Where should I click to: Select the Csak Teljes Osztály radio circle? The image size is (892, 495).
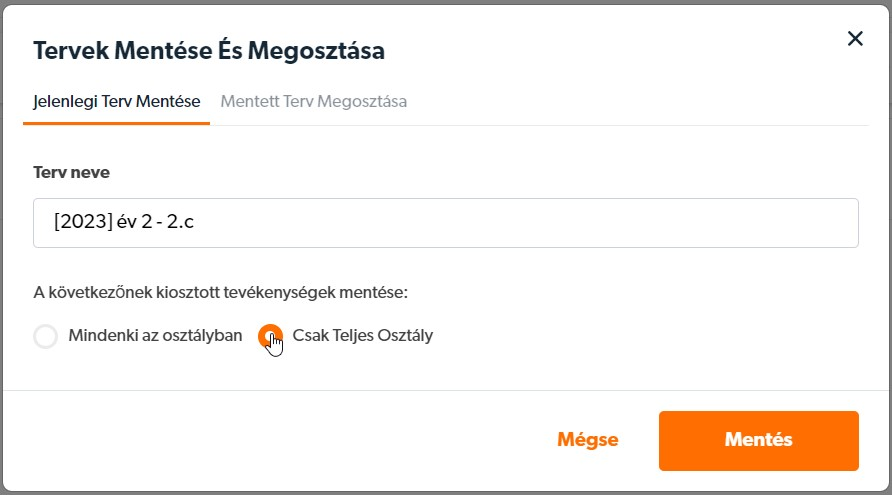tap(270, 336)
